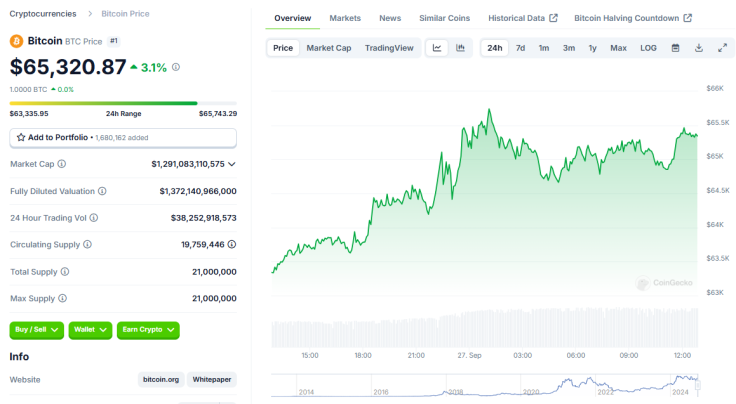The height and width of the screenshot is (404, 736).
Task: Open the News tab
Action: (390, 18)
